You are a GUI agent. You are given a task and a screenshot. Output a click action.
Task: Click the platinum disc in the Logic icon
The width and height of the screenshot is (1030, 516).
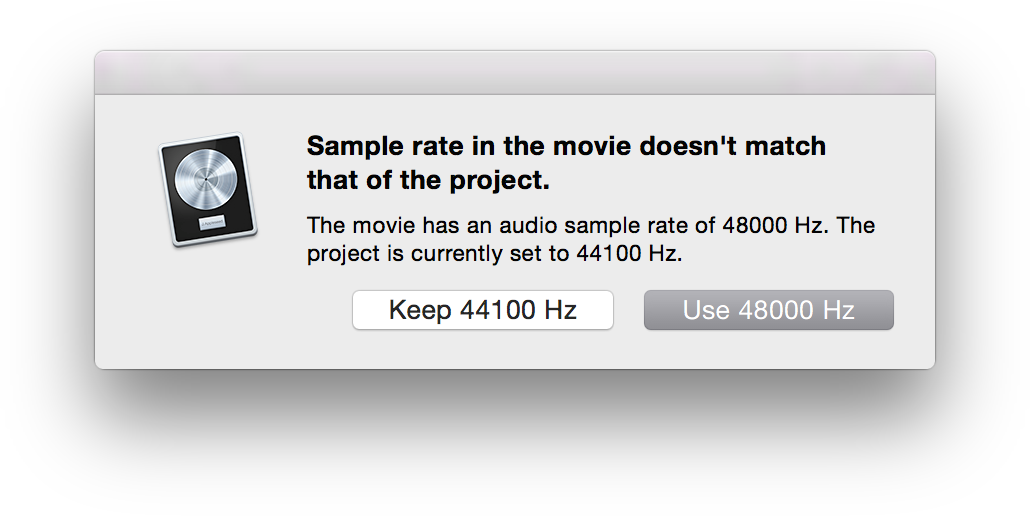coord(206,179)
